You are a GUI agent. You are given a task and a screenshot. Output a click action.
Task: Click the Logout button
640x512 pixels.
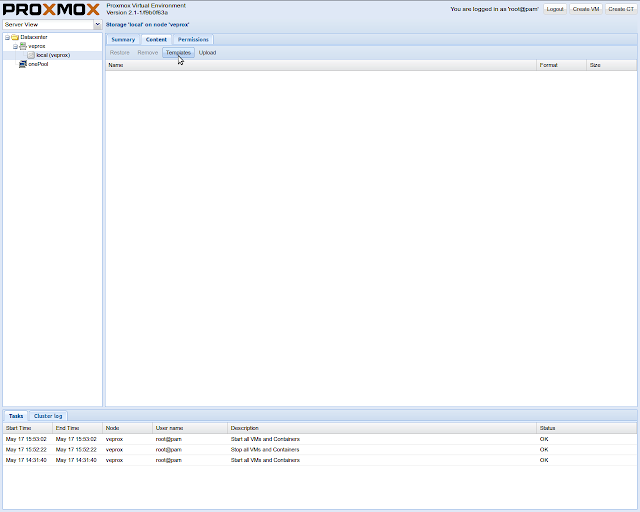(555, 9)
